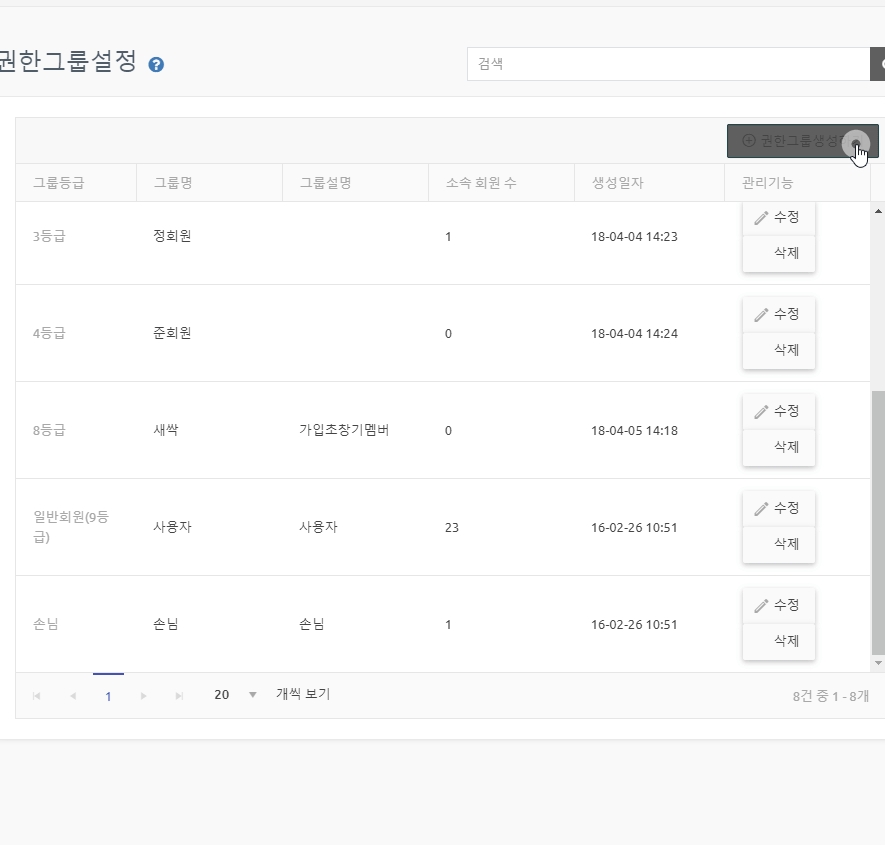
Task: Go to previous page of results
Action: (x=72, y=696)
